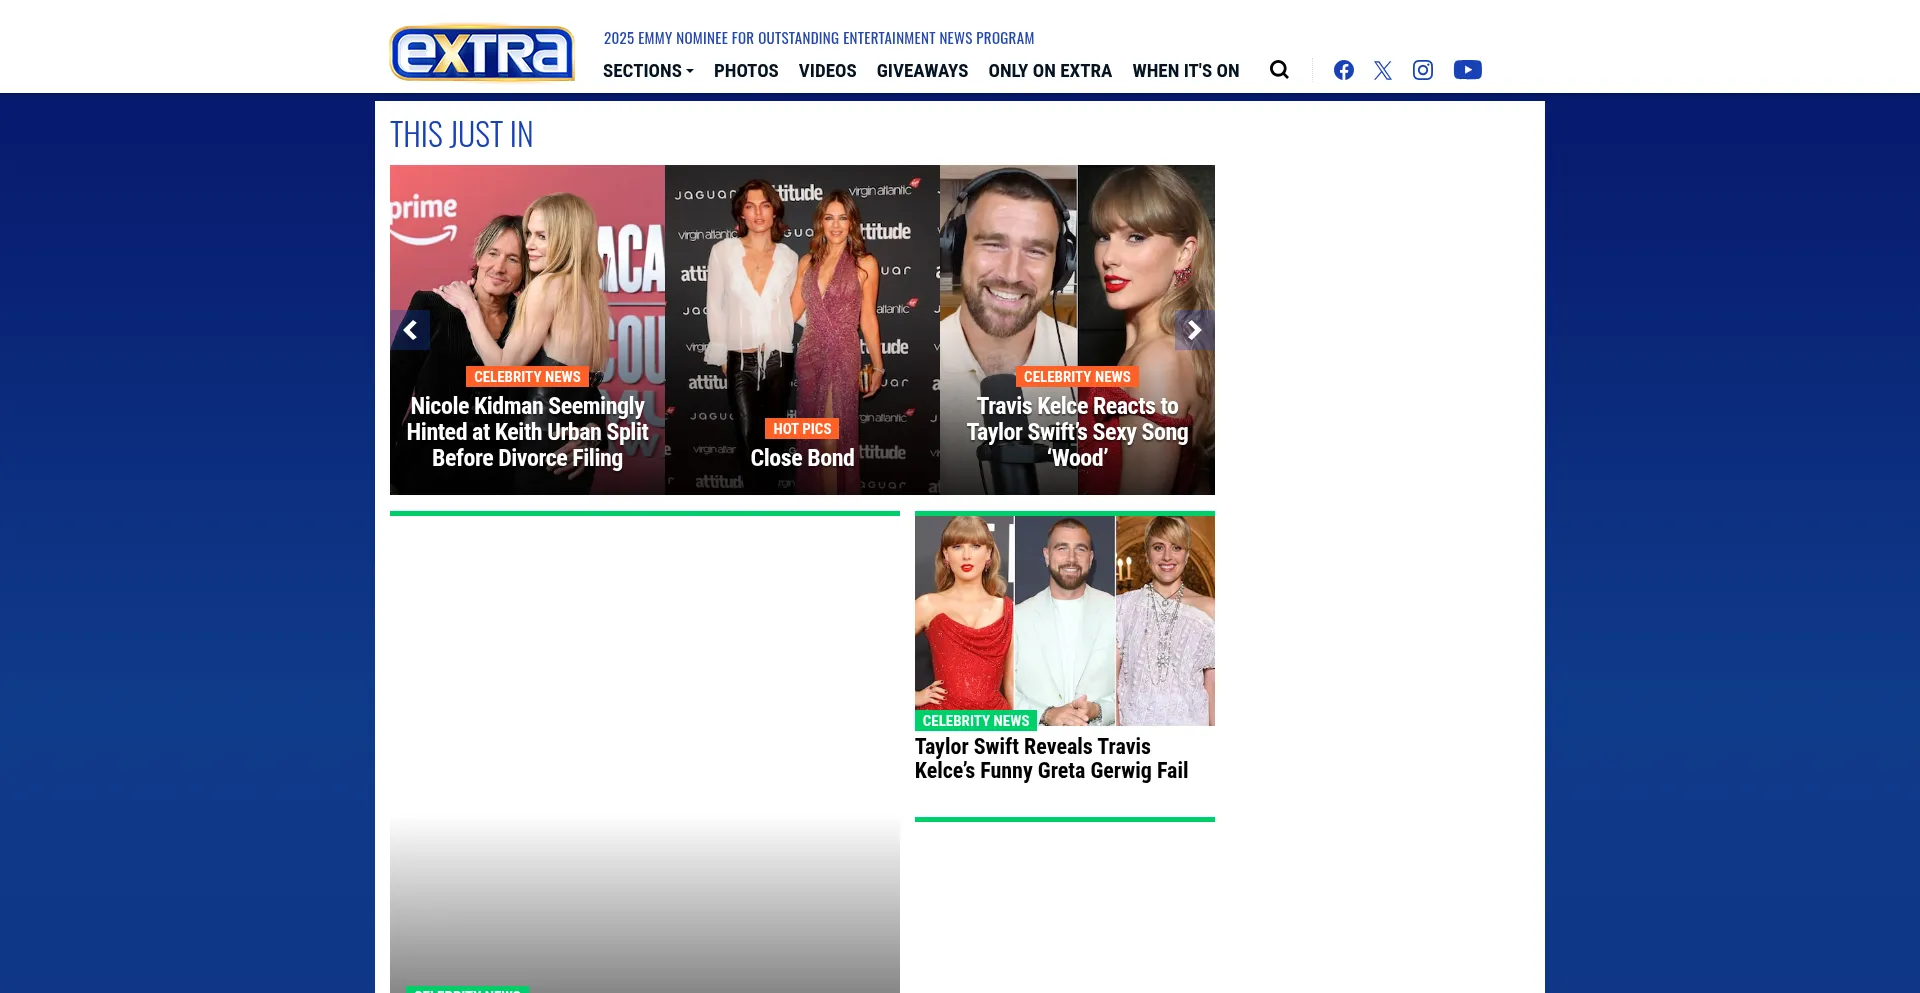This screenshot has height=993, width=1920.
Task: Open the Close Bond hot pics story
Action: point(802,458)
